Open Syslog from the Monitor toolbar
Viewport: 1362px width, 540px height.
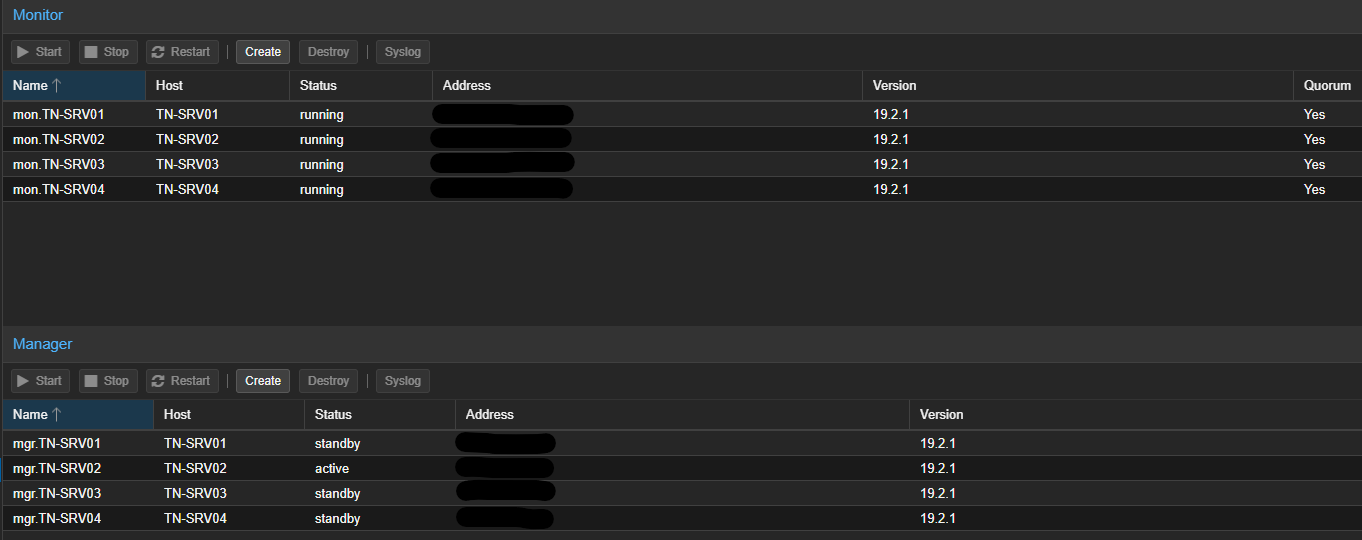403,52
